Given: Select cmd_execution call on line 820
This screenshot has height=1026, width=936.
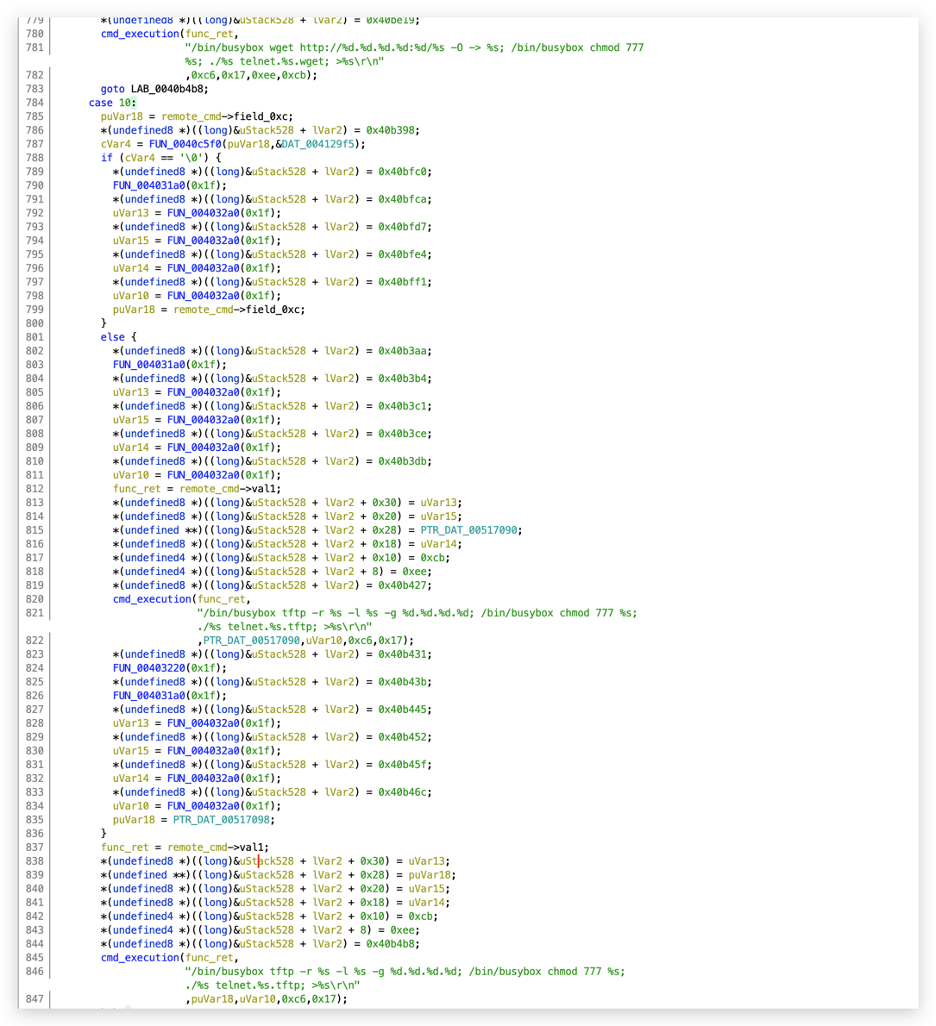Looking at the screenshot, I should (x=152, y=599).
